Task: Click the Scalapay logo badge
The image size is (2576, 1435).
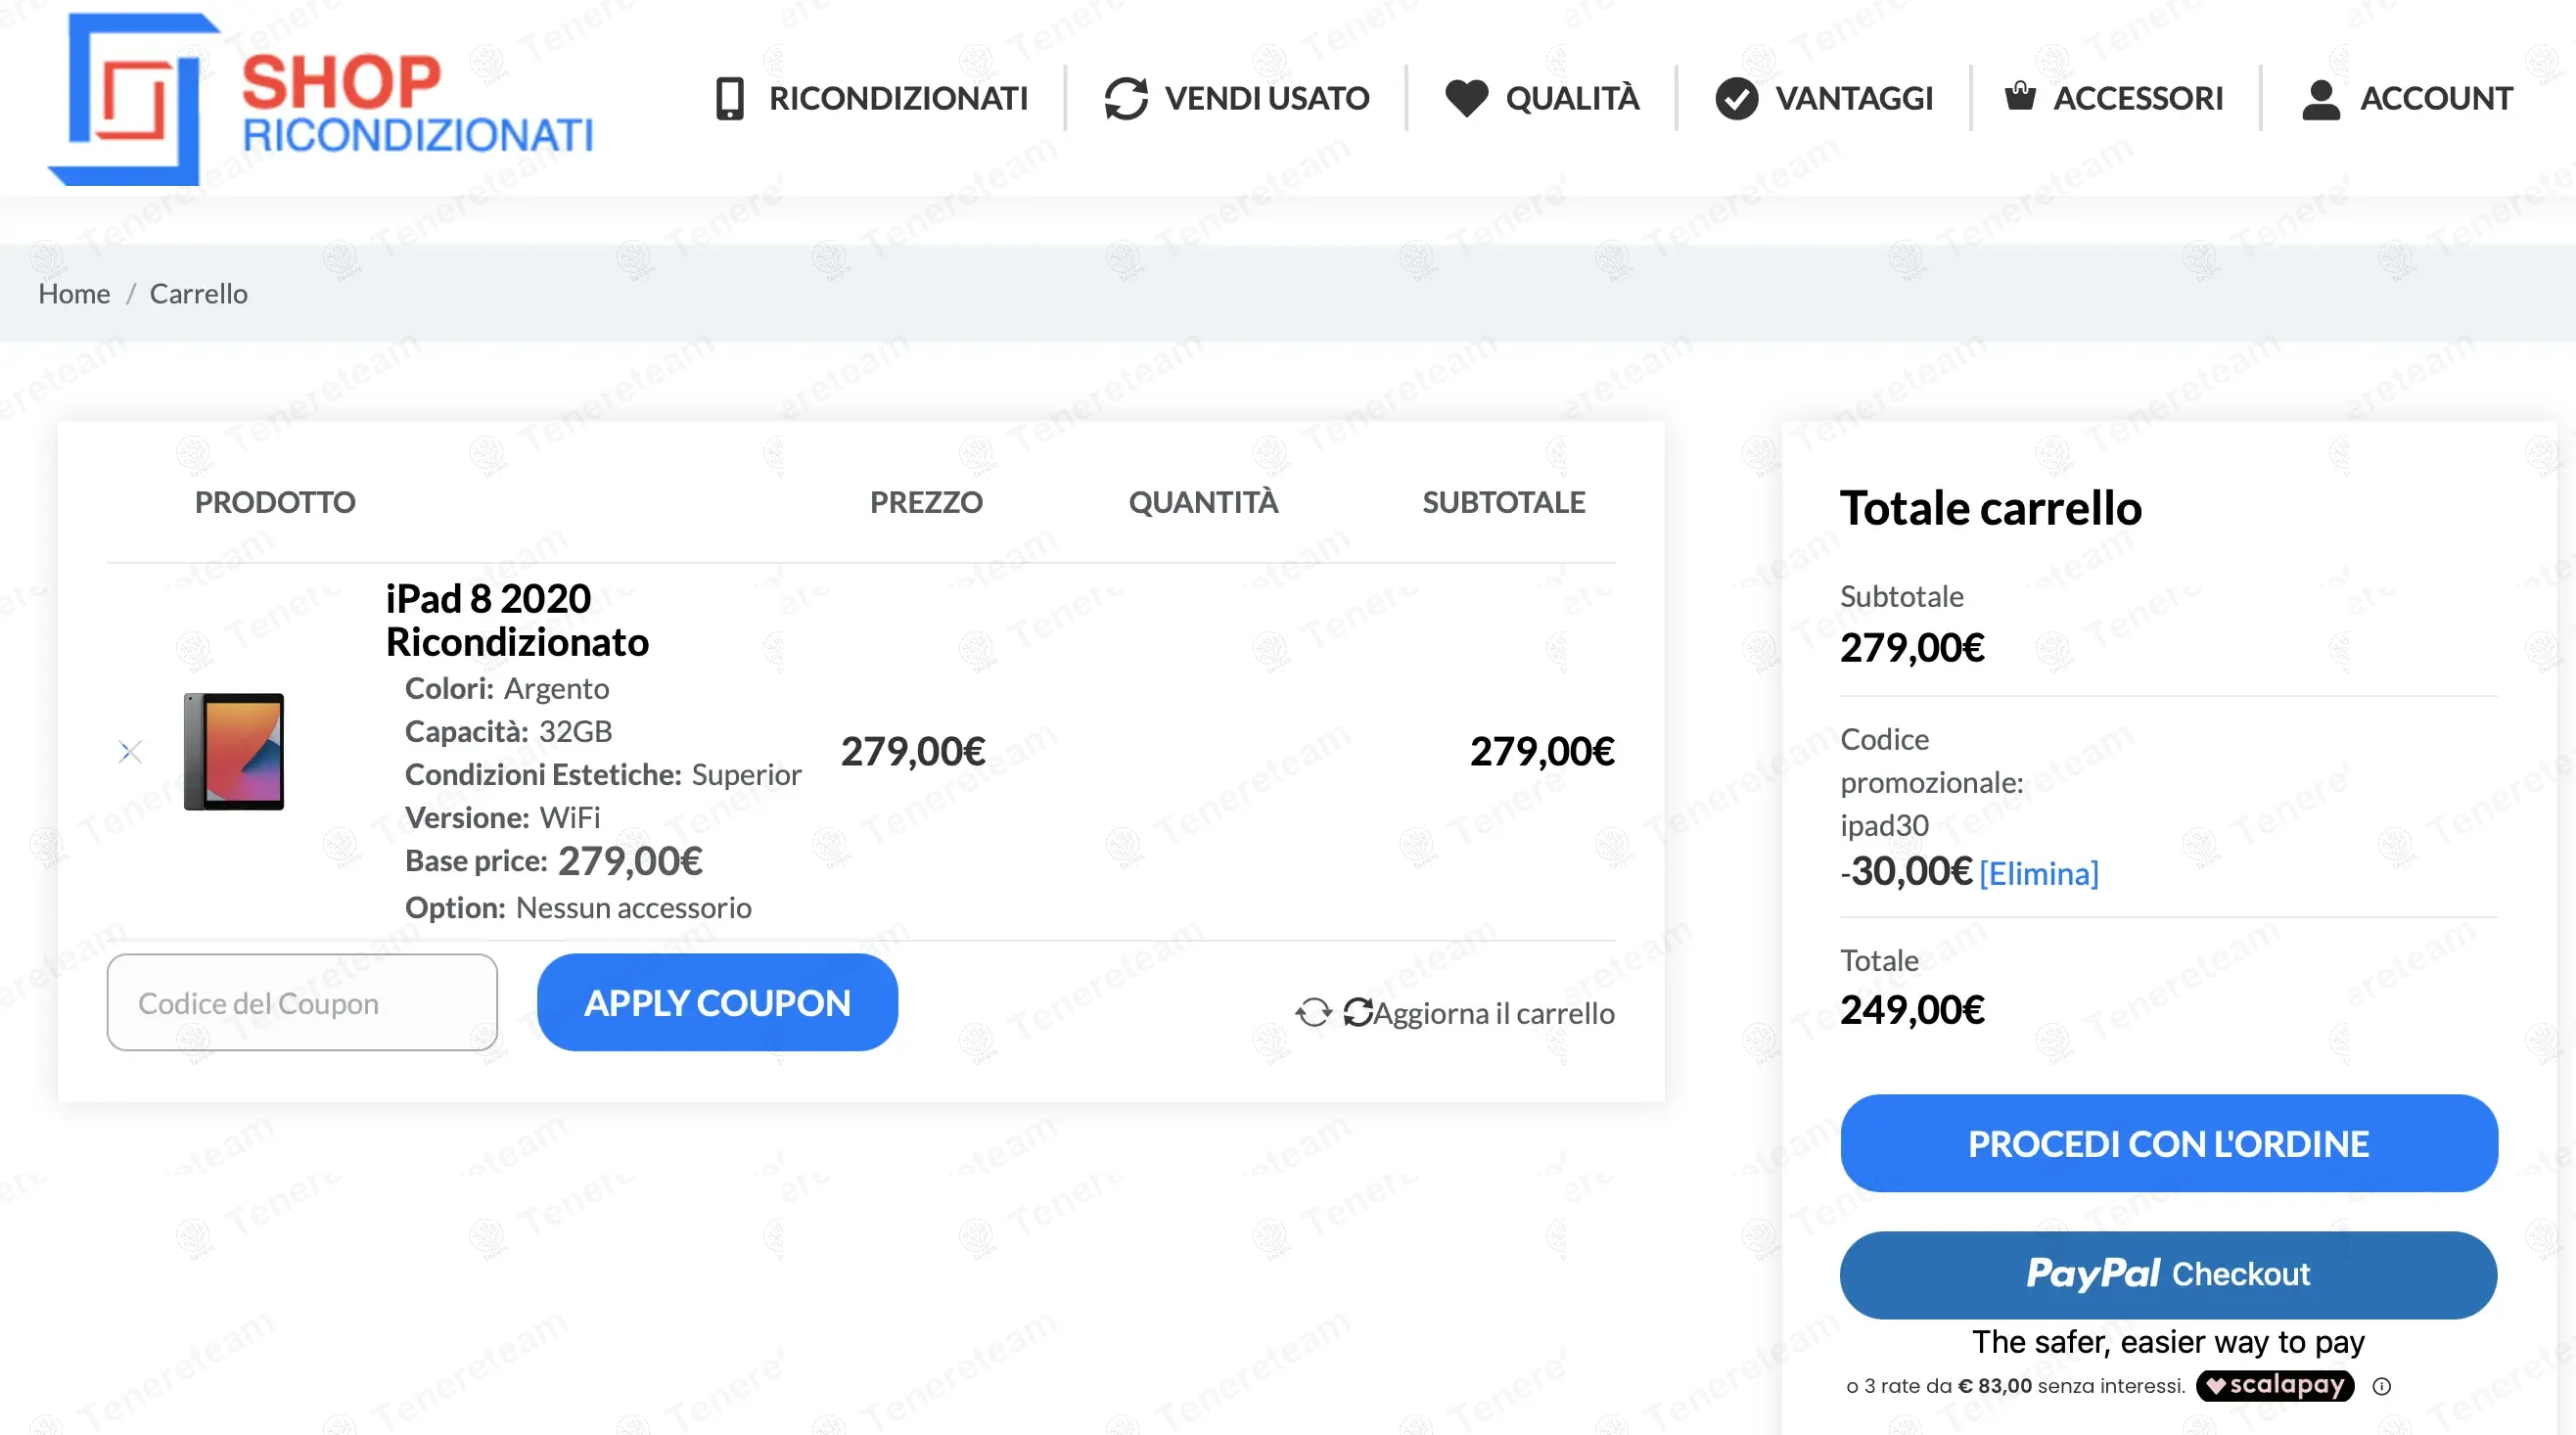Action: point(2275,1385)
